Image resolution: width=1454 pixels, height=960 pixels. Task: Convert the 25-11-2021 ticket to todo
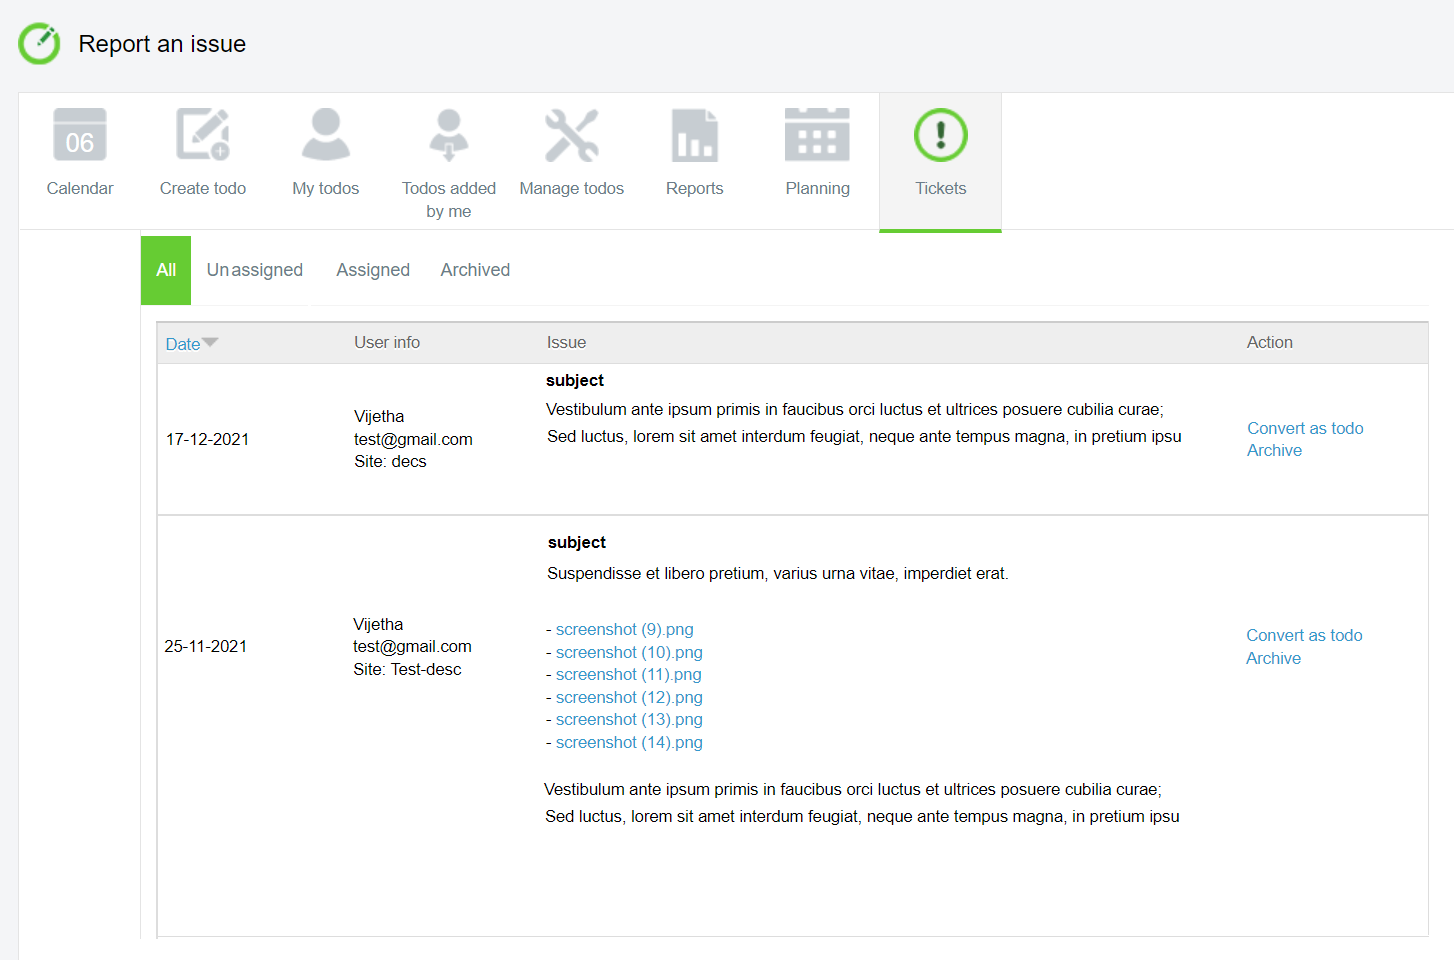coord(1304,635)
